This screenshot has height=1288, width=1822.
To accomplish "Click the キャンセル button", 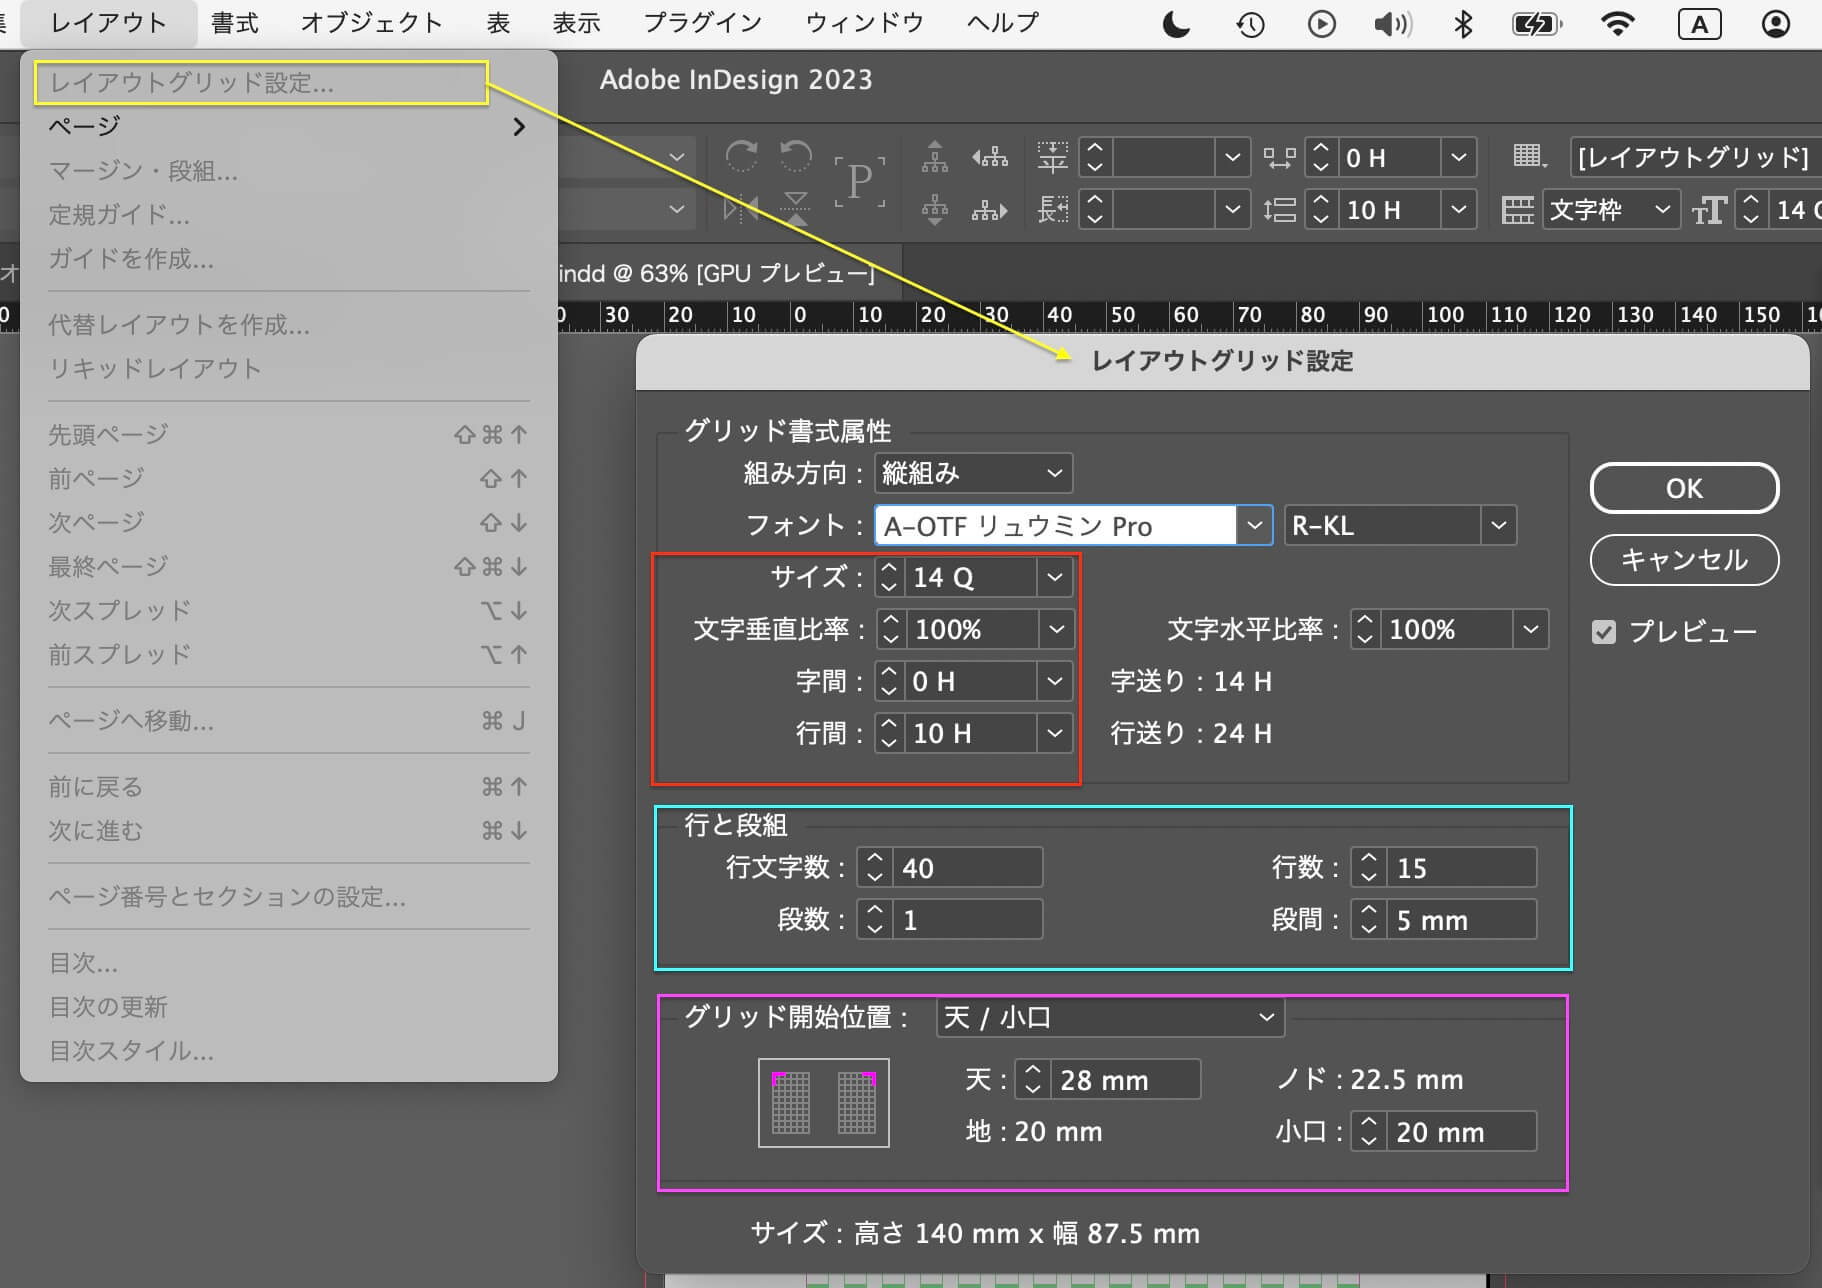I will (1685, 560).
